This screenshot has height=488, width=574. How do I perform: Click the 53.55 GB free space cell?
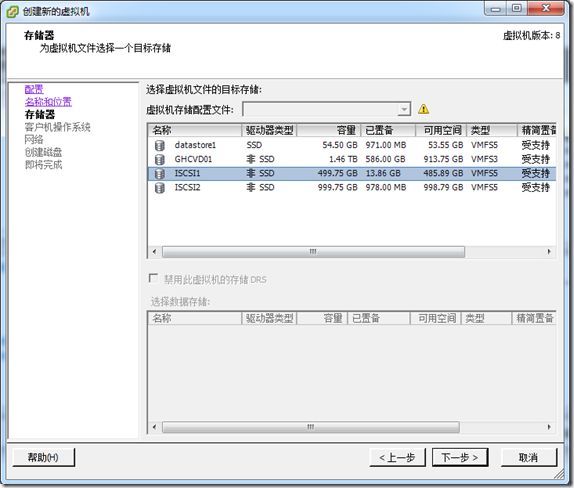[446, 145]
